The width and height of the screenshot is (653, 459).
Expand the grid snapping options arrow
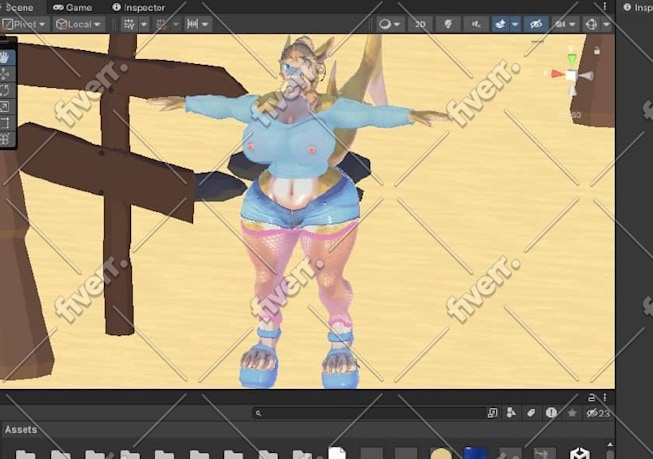tap(176, 25)
